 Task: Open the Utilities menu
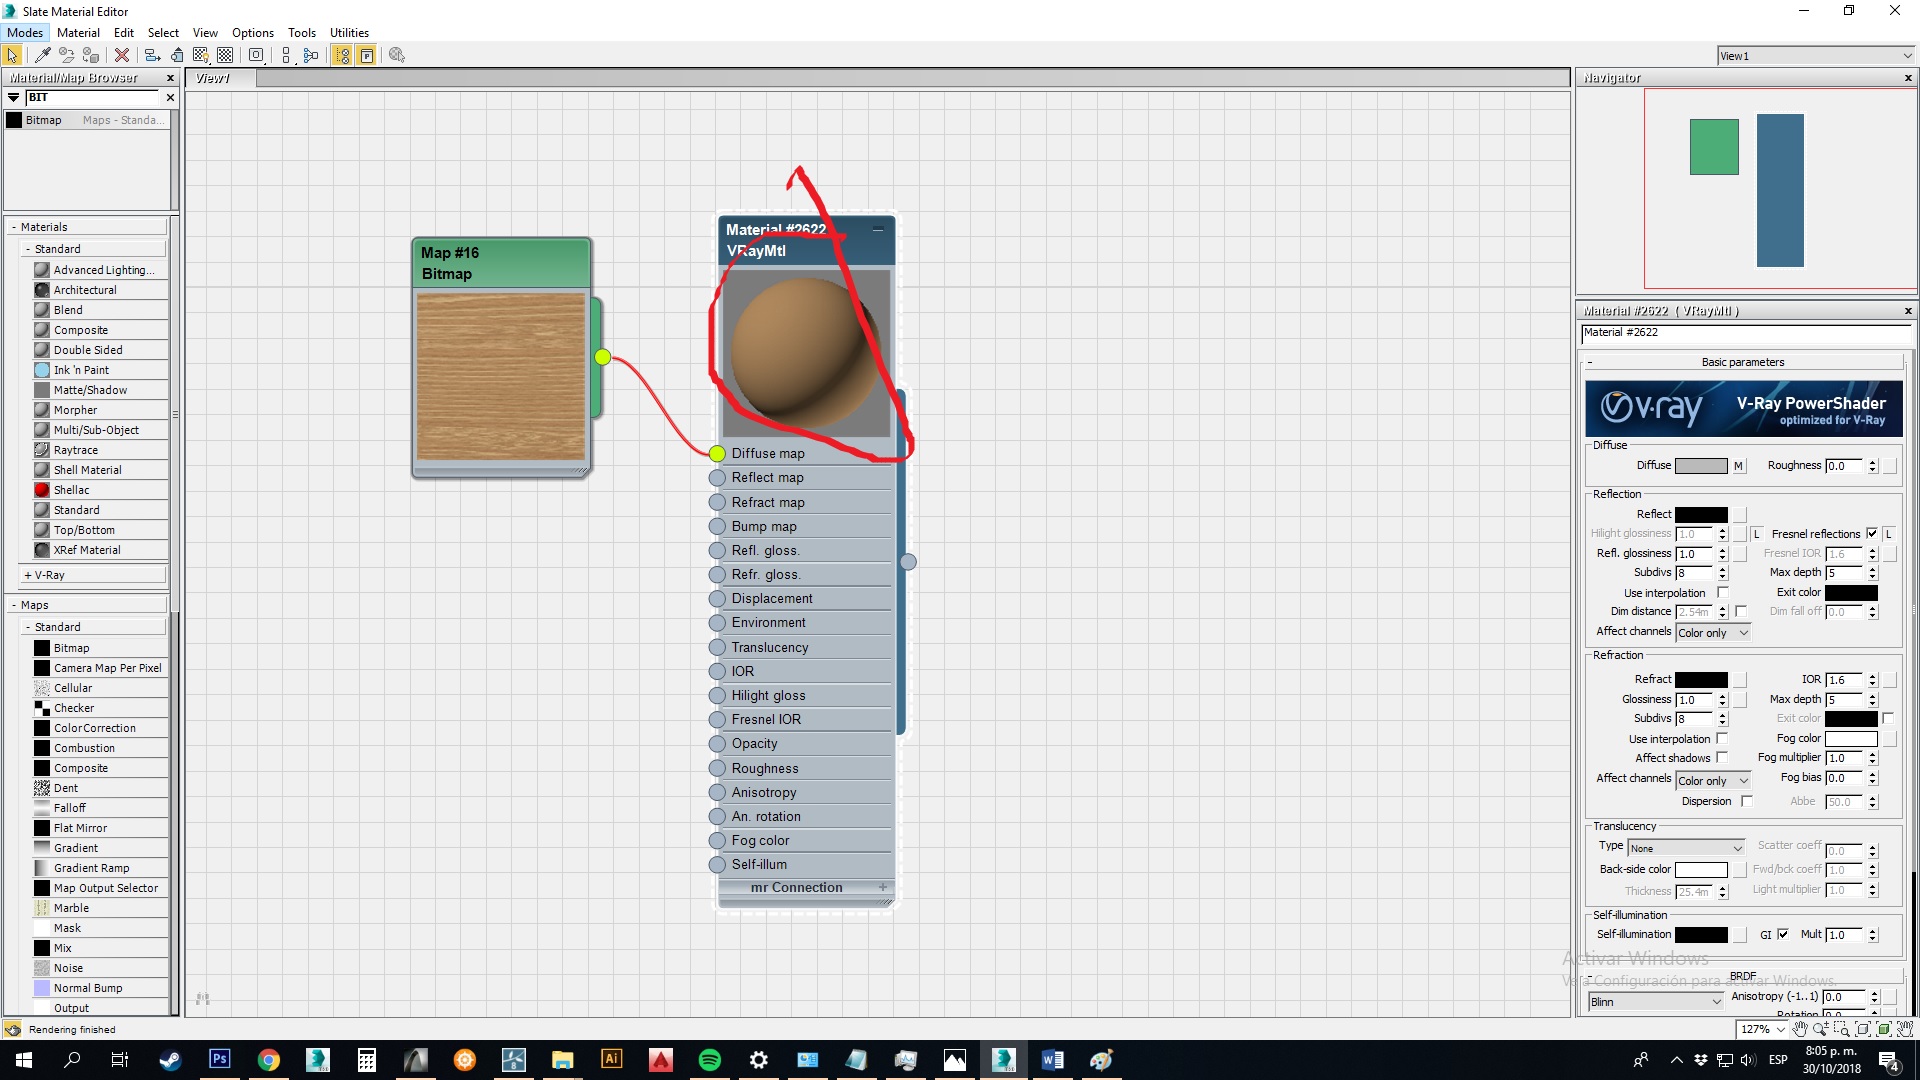click(x=349, y=32)
